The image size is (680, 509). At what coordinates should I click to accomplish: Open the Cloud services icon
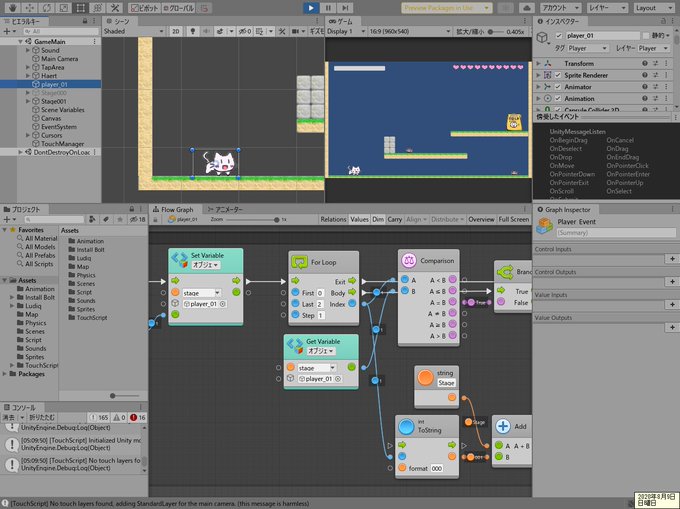click(527, 8)
